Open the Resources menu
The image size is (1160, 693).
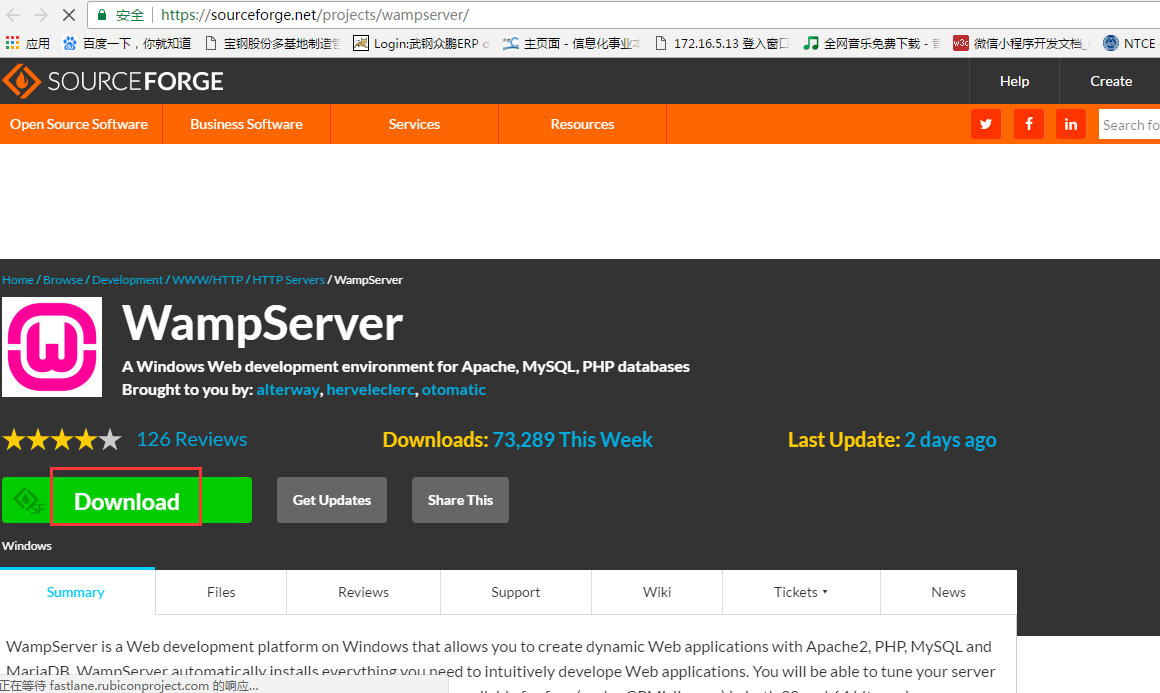582,124
